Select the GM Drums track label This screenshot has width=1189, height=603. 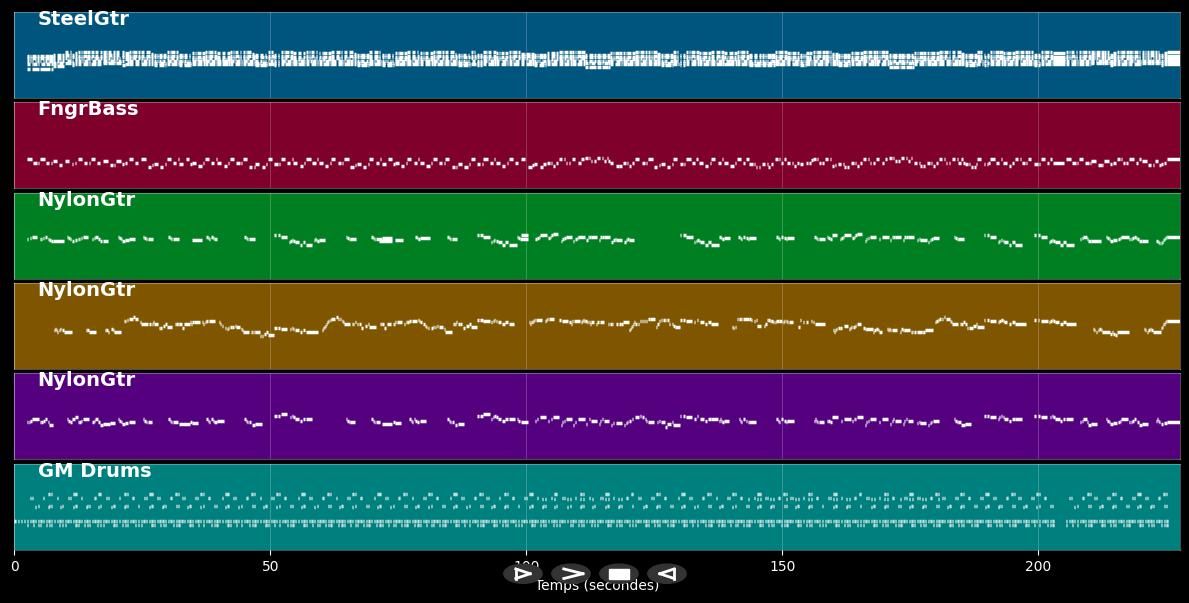94,471
